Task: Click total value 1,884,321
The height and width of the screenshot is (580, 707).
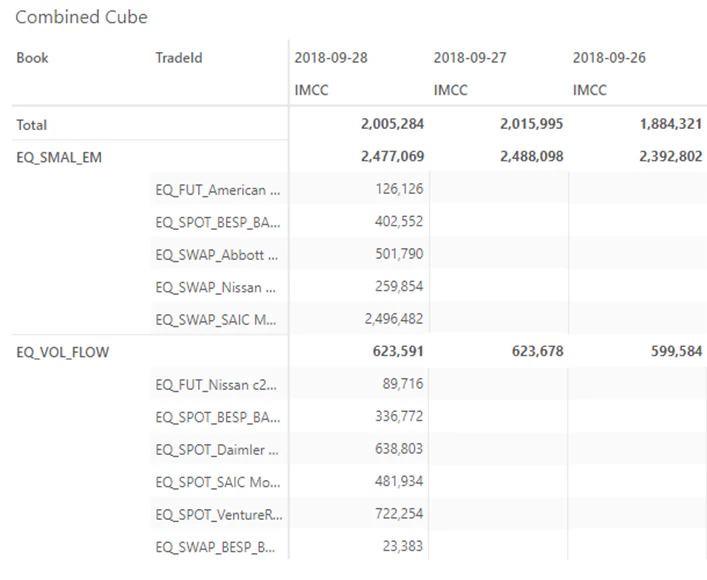Action: (x=671, y=124)
